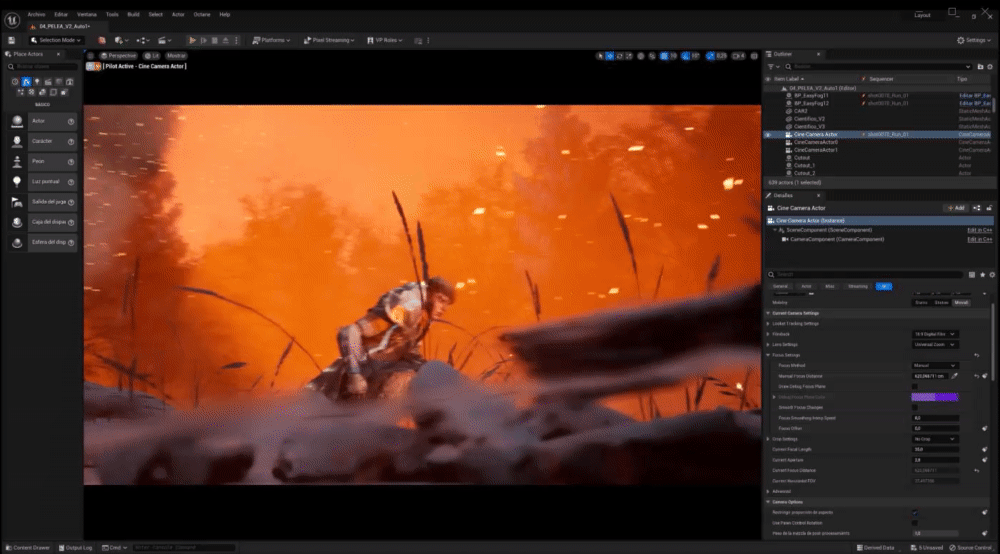1000x554 pixels.
Task: Open the Output Log
Action: click(x=76, y=548)
